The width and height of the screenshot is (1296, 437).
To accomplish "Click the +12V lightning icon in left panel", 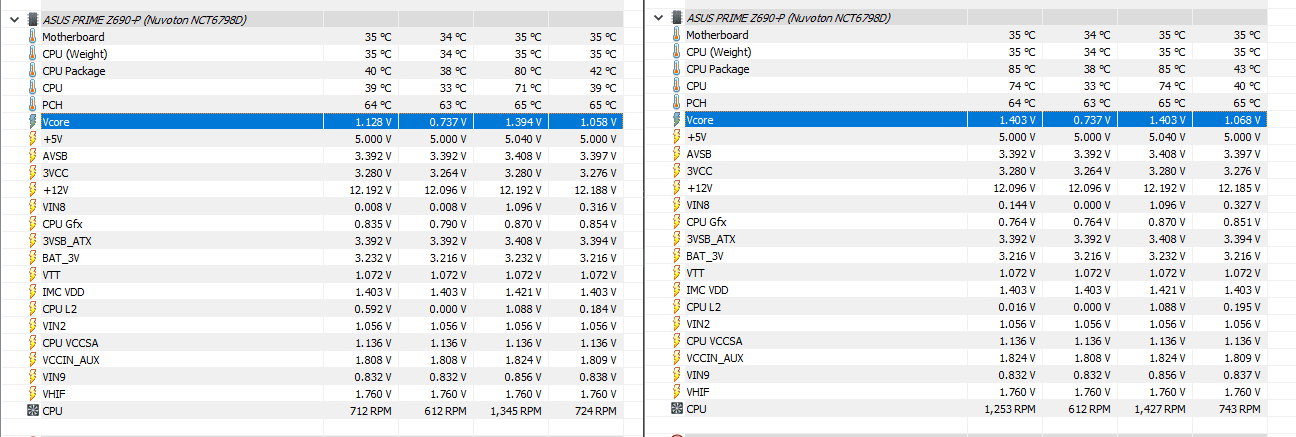I will [33, 189].
